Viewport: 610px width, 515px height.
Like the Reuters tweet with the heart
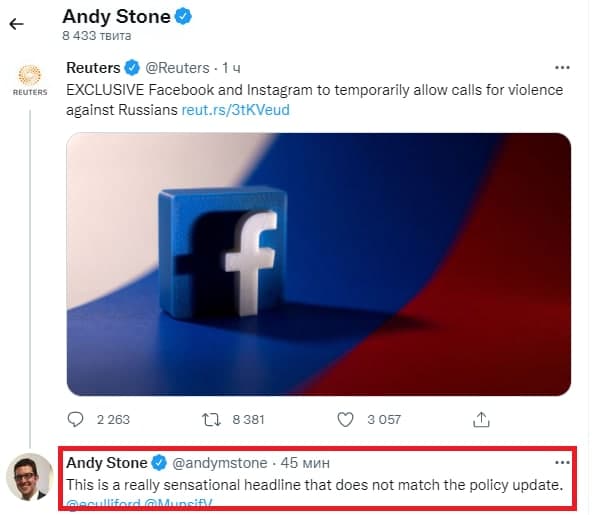click(346, 419)
